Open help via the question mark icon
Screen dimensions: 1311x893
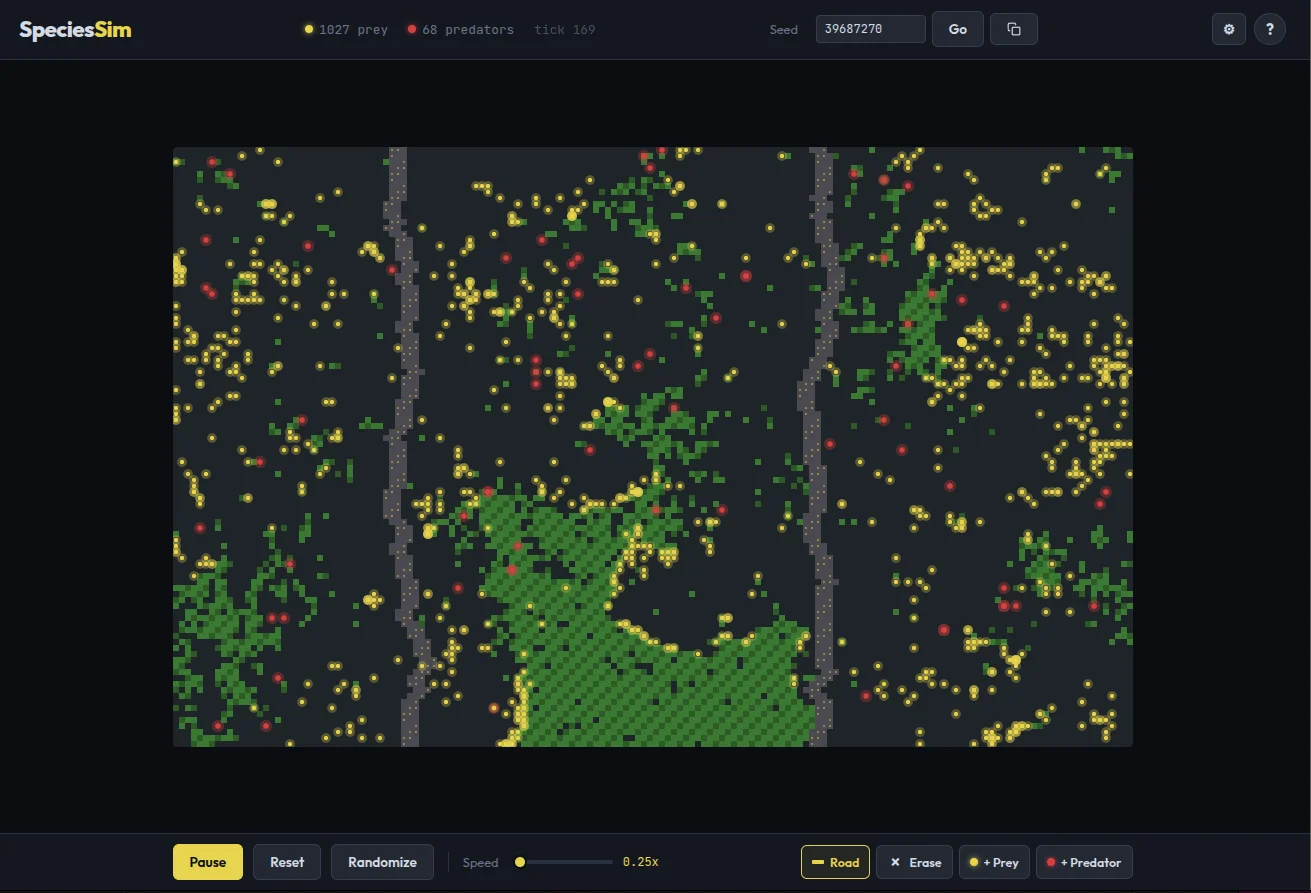tap(1269, 29)
